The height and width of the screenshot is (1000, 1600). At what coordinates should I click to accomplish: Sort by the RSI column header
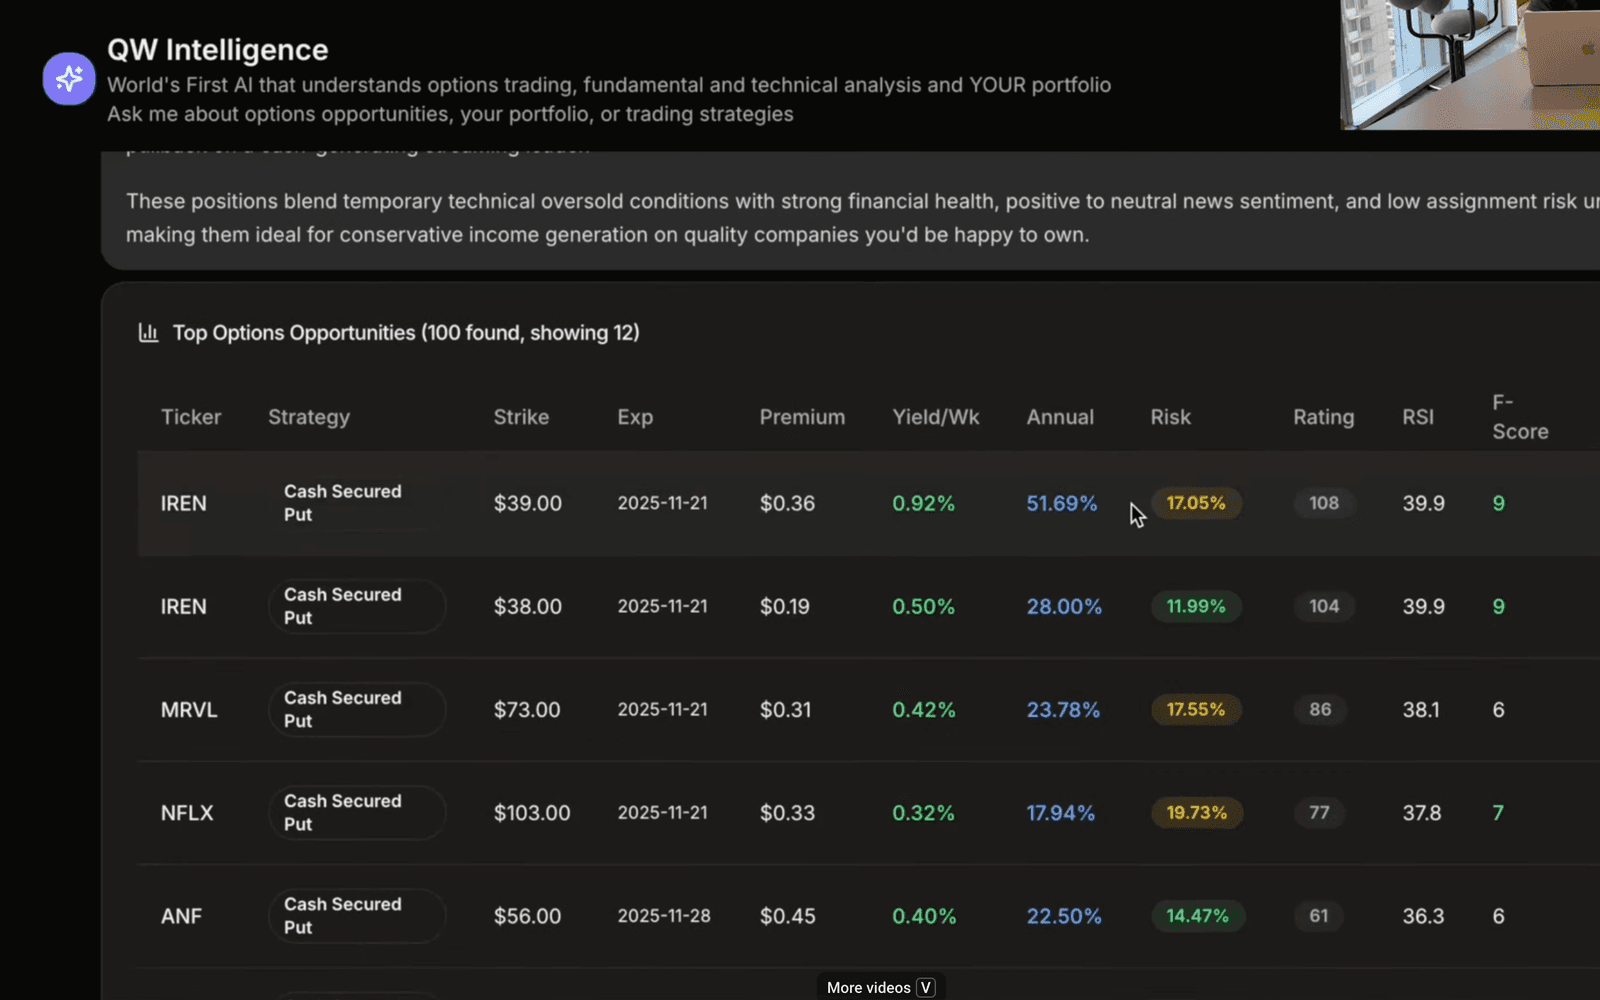pos(1418,417)
